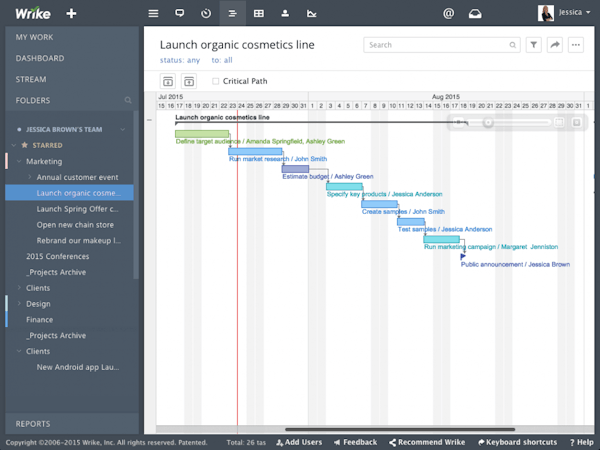Image resolution: width=600 pixels, height=450 pixels.
Task: Click the filter funnel icon
Action: 534,45
